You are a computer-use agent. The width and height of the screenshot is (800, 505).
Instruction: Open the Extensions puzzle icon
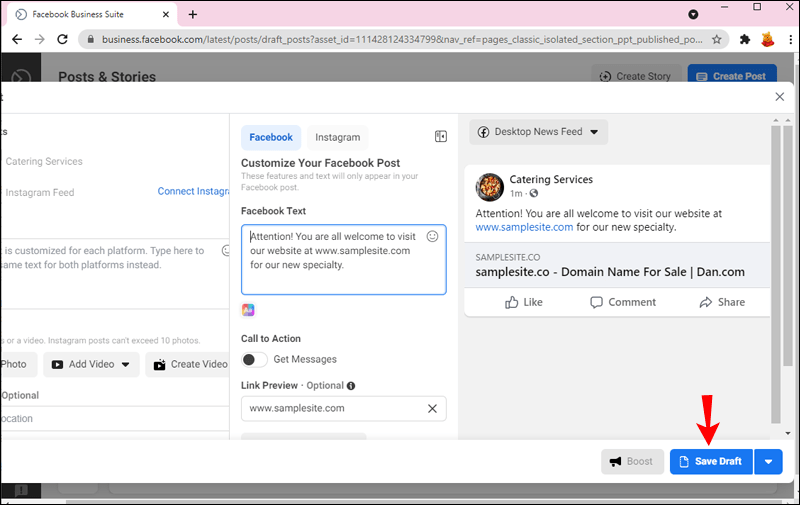tap(745, 39)
